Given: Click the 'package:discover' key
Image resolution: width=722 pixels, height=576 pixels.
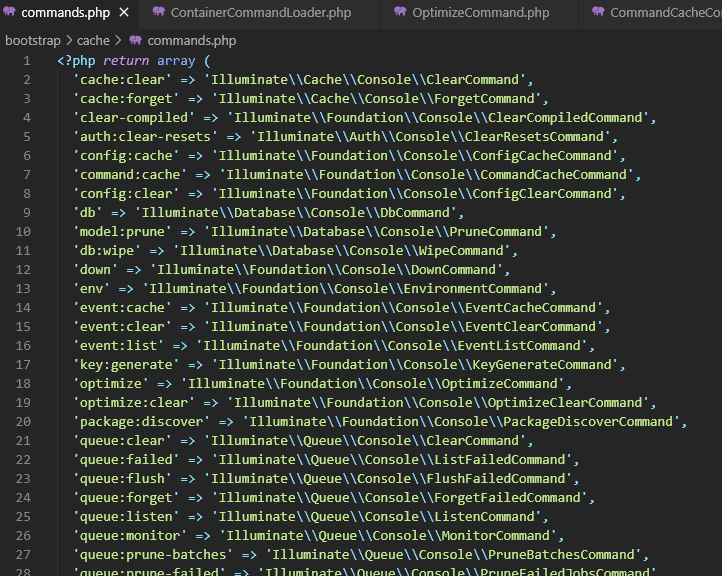Looking at the screenshot, I should pos(141,422).
